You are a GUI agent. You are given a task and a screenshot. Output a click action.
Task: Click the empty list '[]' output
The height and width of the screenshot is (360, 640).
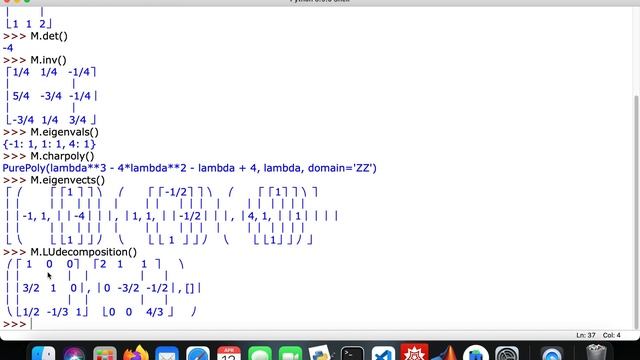[x=190, y=288]
